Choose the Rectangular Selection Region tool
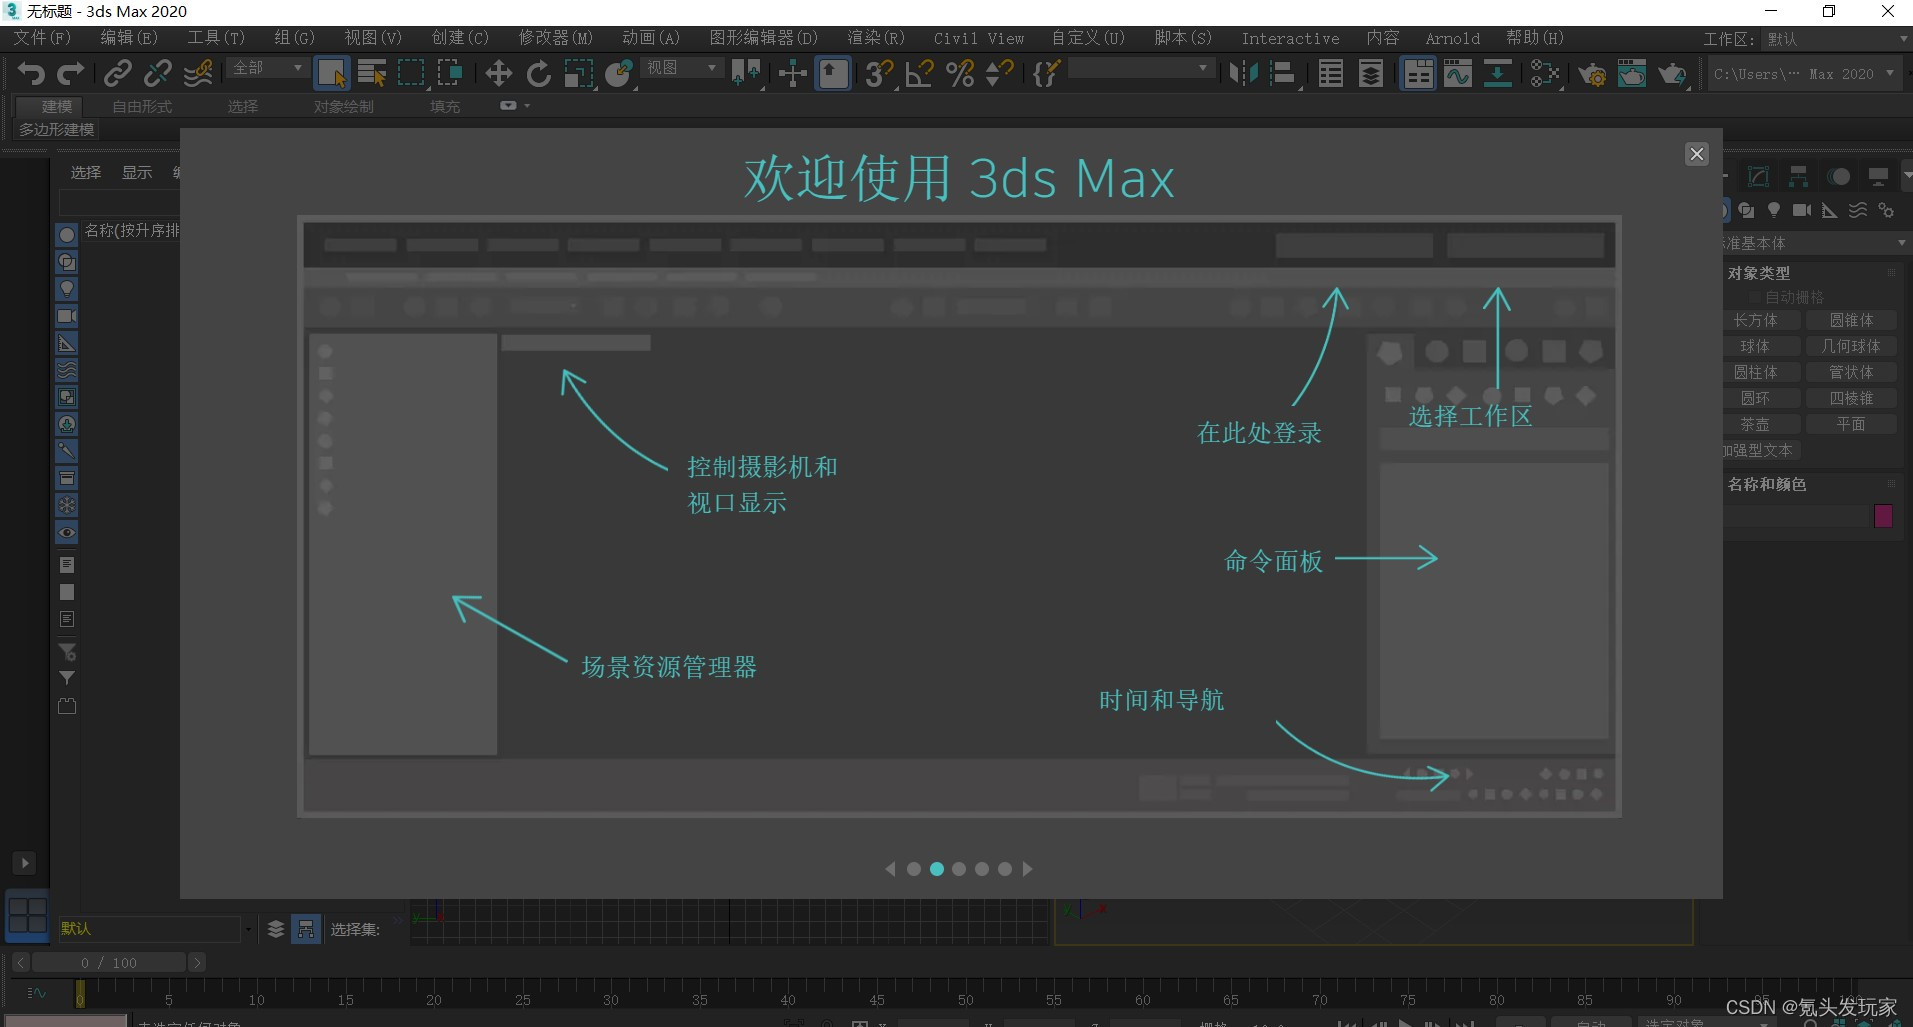 [x=411, y=73]
